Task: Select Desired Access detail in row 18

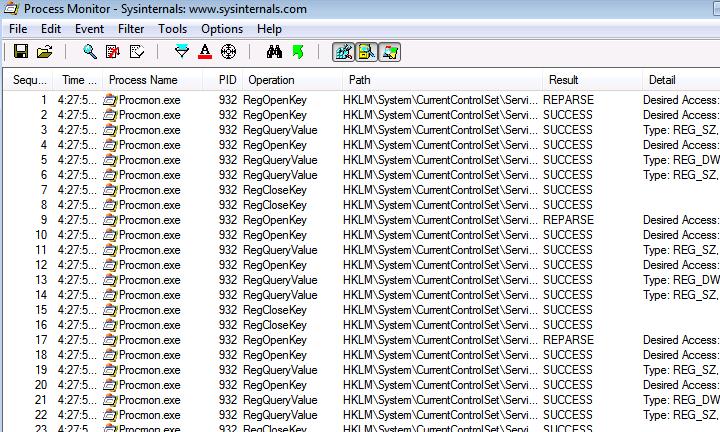Action: 681,355
